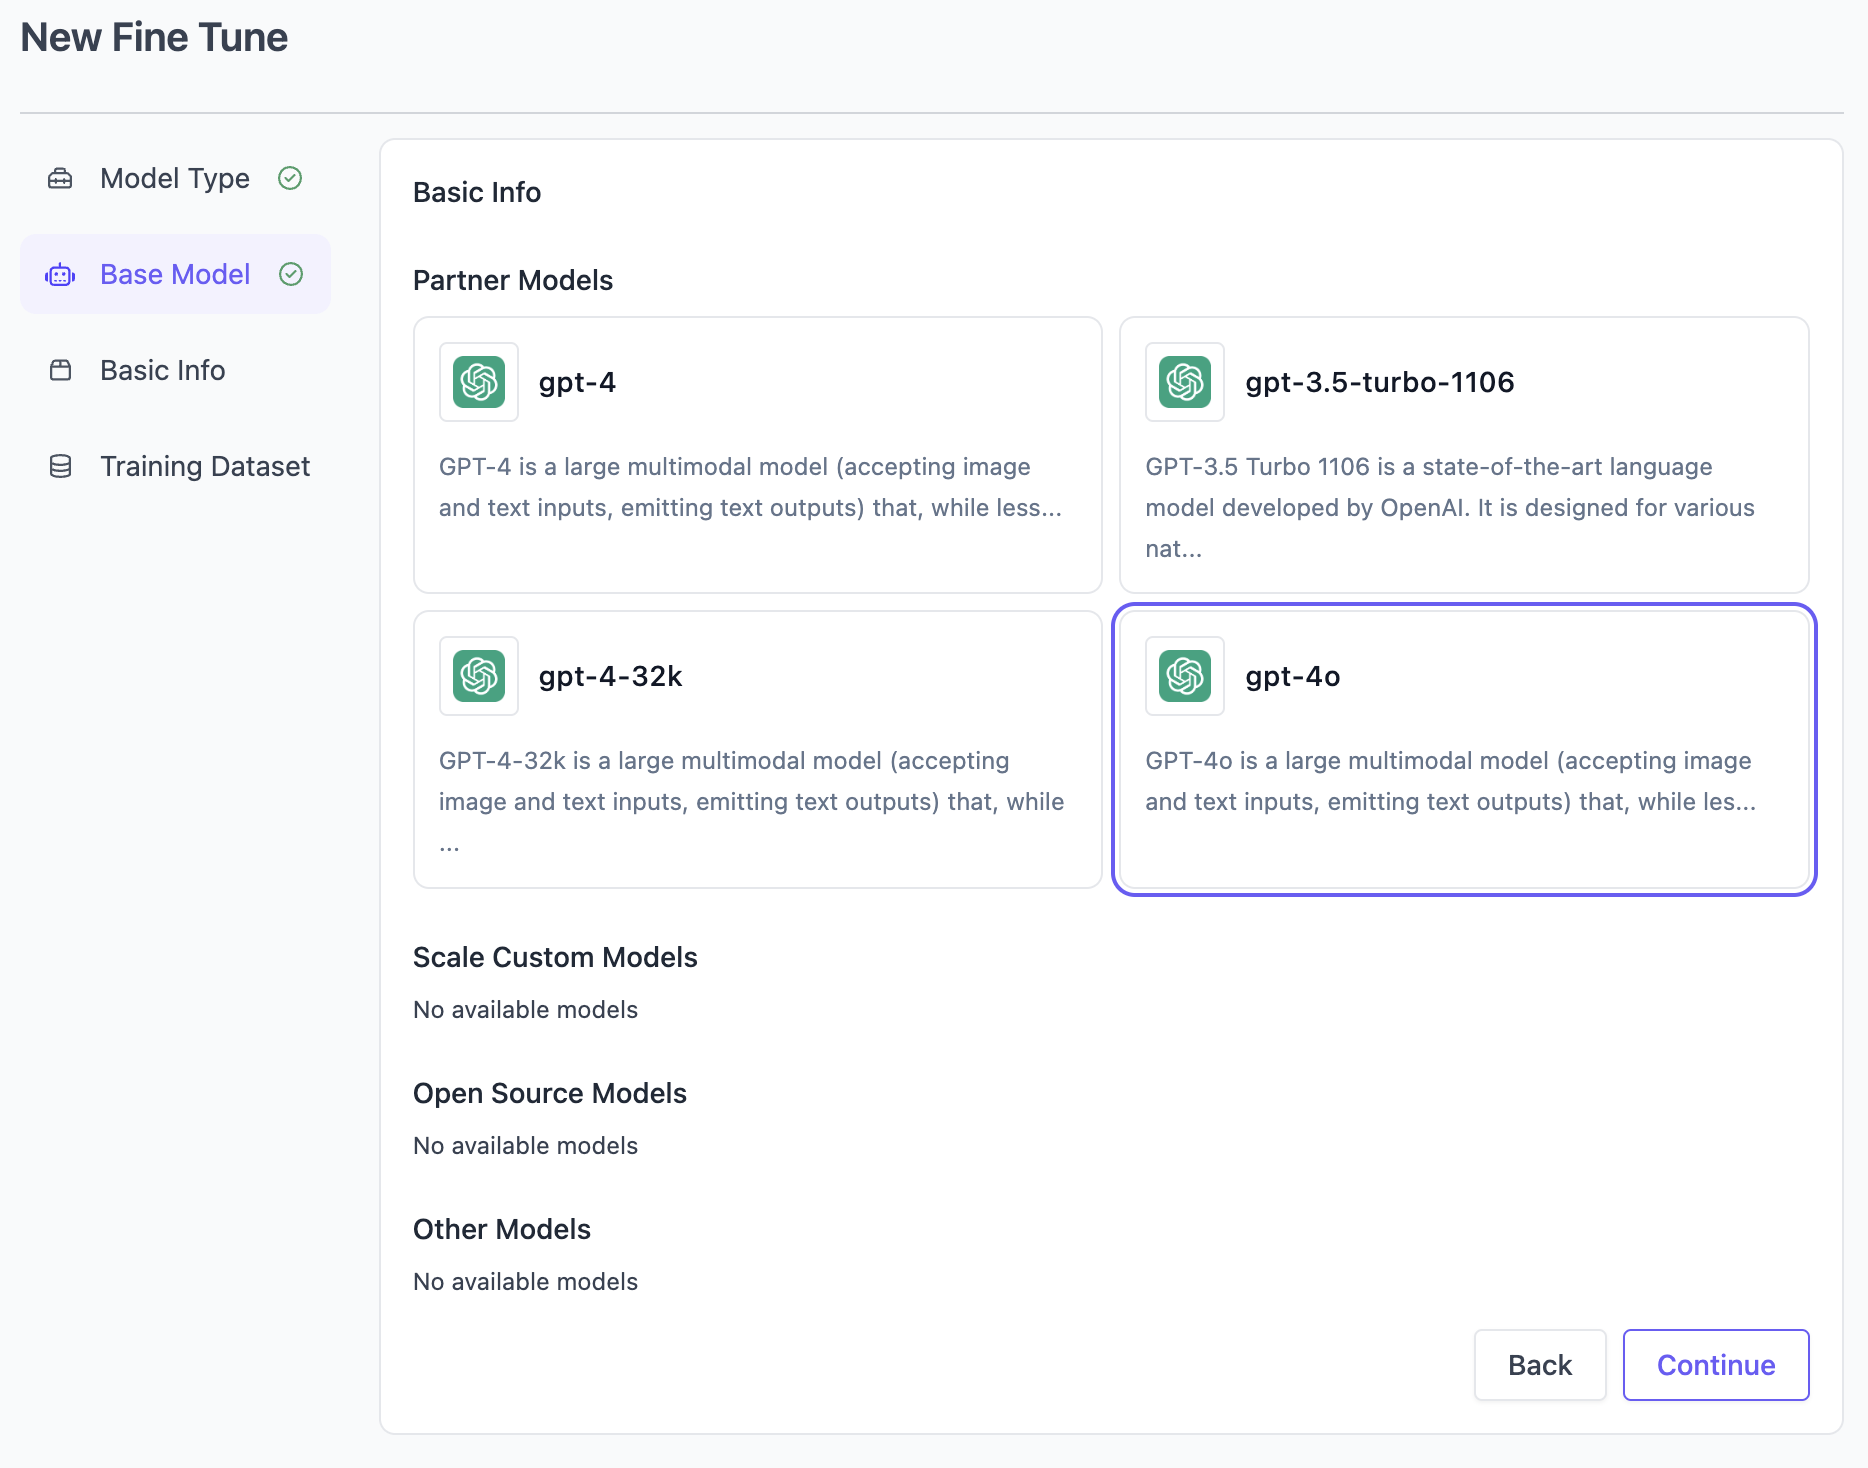Click the Scale Custom Models heading
Image resolution: width=1868 pixels, height=1468 pixels.
pos(555,957)
